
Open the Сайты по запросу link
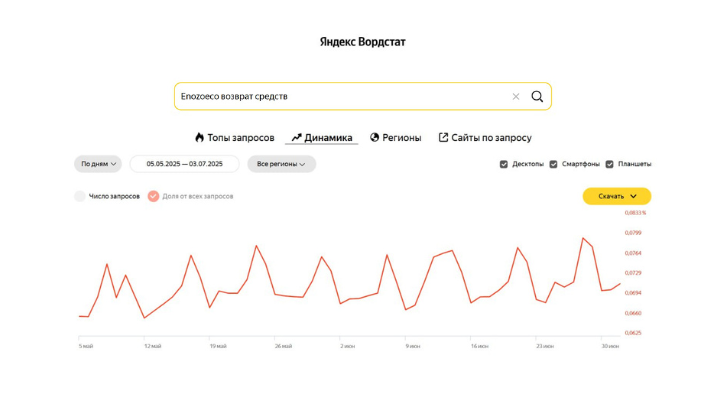coord(491,138)
